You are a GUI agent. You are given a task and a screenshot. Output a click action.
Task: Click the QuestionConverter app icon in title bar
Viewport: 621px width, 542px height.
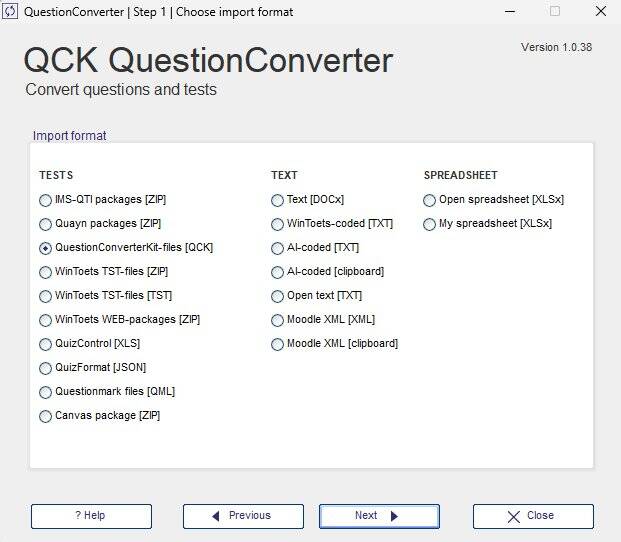(x=11, y=12)
